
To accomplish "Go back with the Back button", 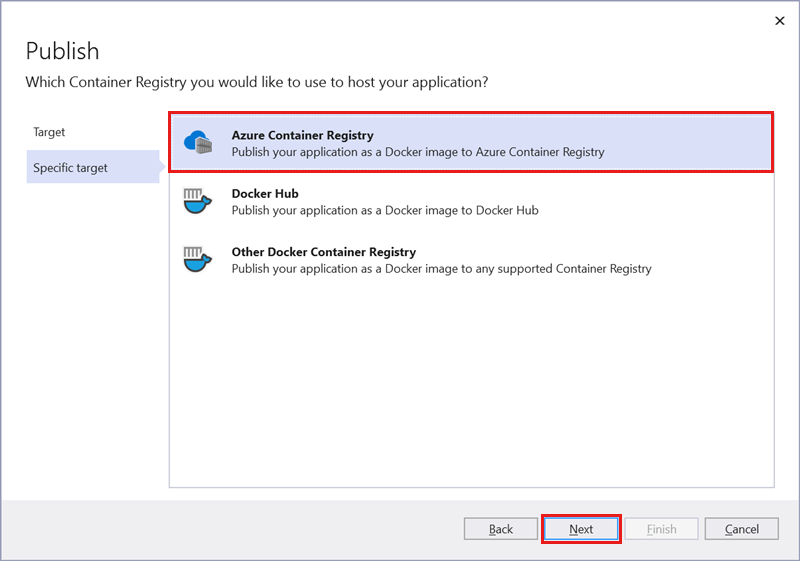I will pyautogui.click(x=501, y=529).
